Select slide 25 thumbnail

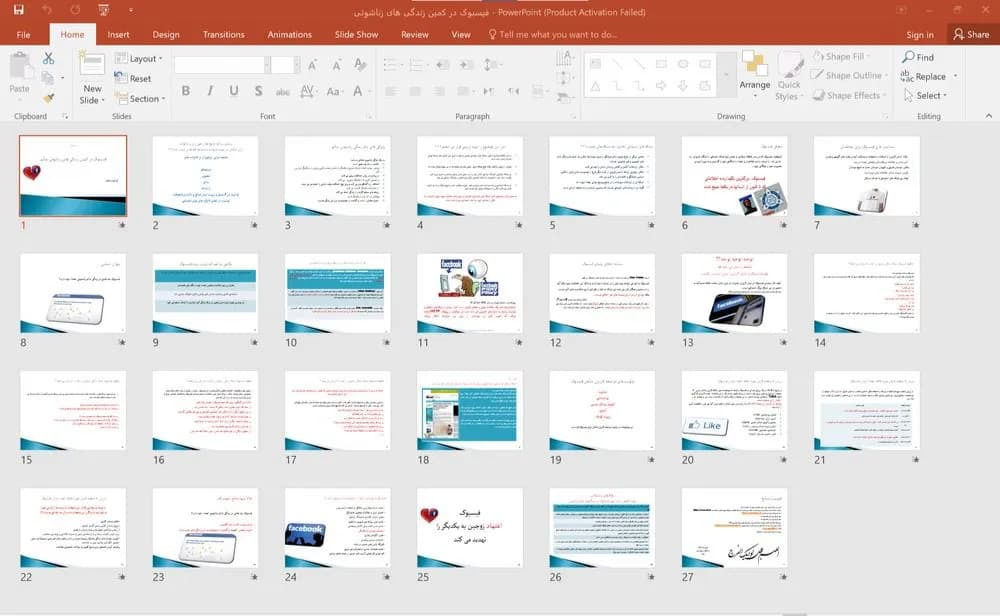[x=469, y=527]
